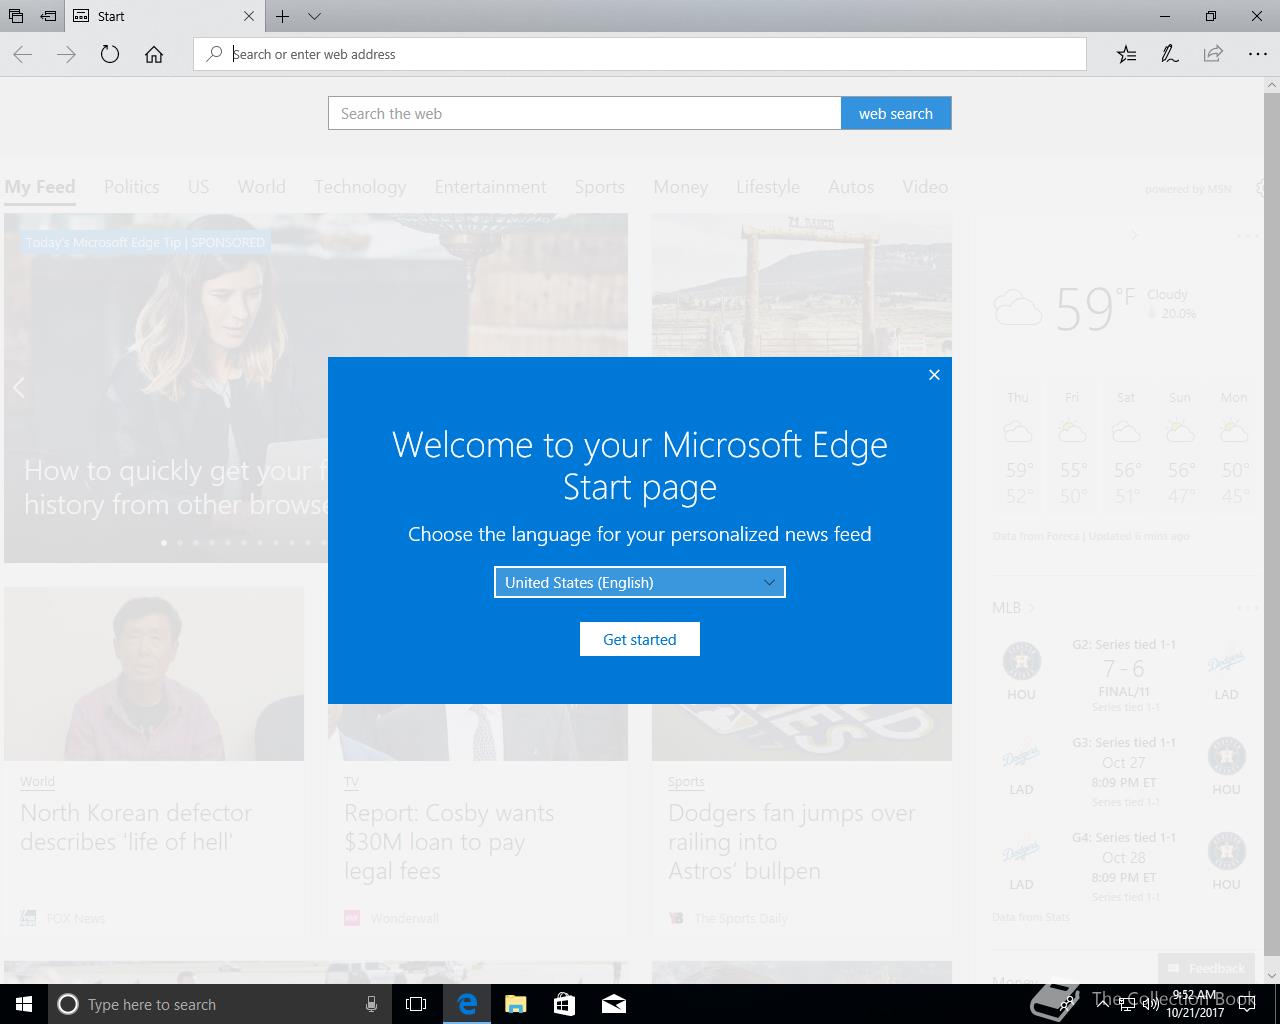Click the Thu forecast column

click(x=1019, y=448)
